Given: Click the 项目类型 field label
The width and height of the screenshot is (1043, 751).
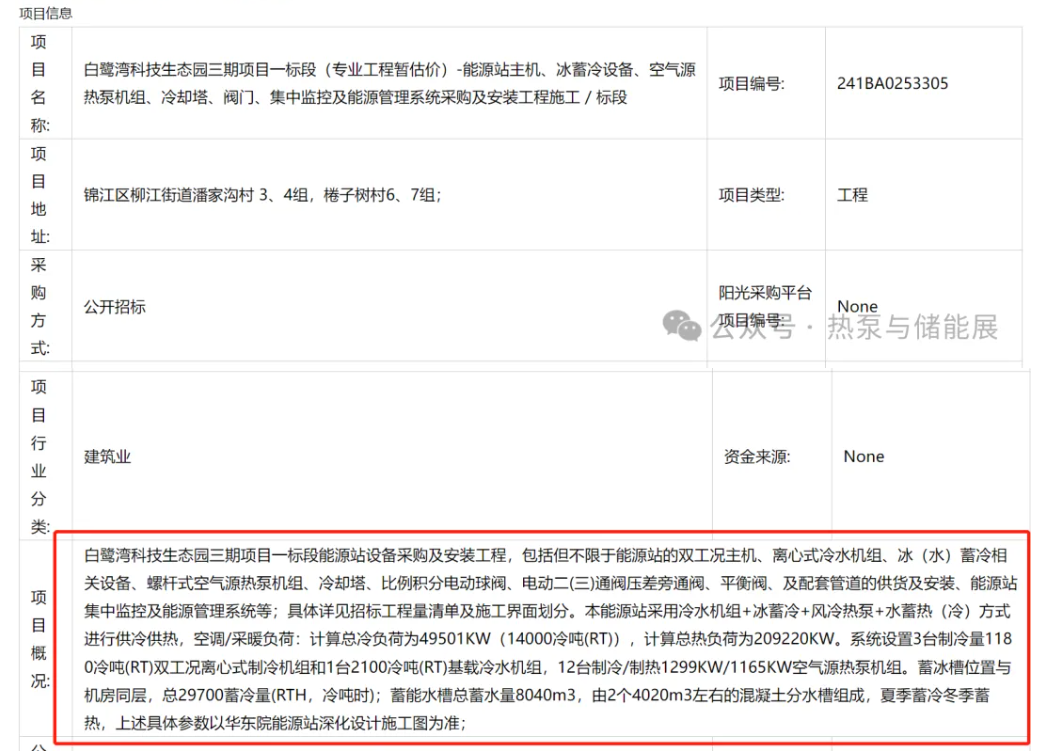Looking at the screenshot, I should click(752, 195).
